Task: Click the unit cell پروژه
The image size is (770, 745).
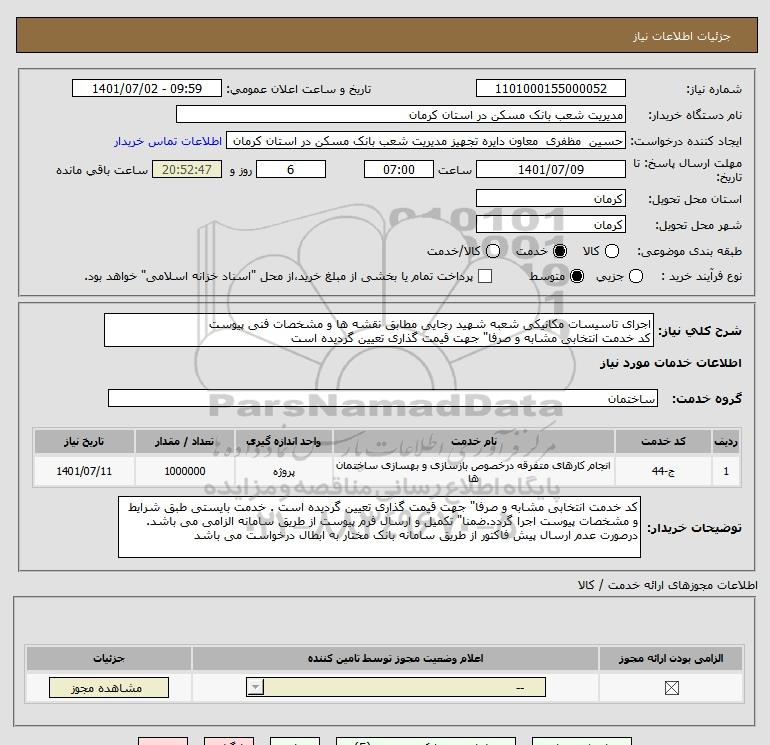Action: click(284, 471)
